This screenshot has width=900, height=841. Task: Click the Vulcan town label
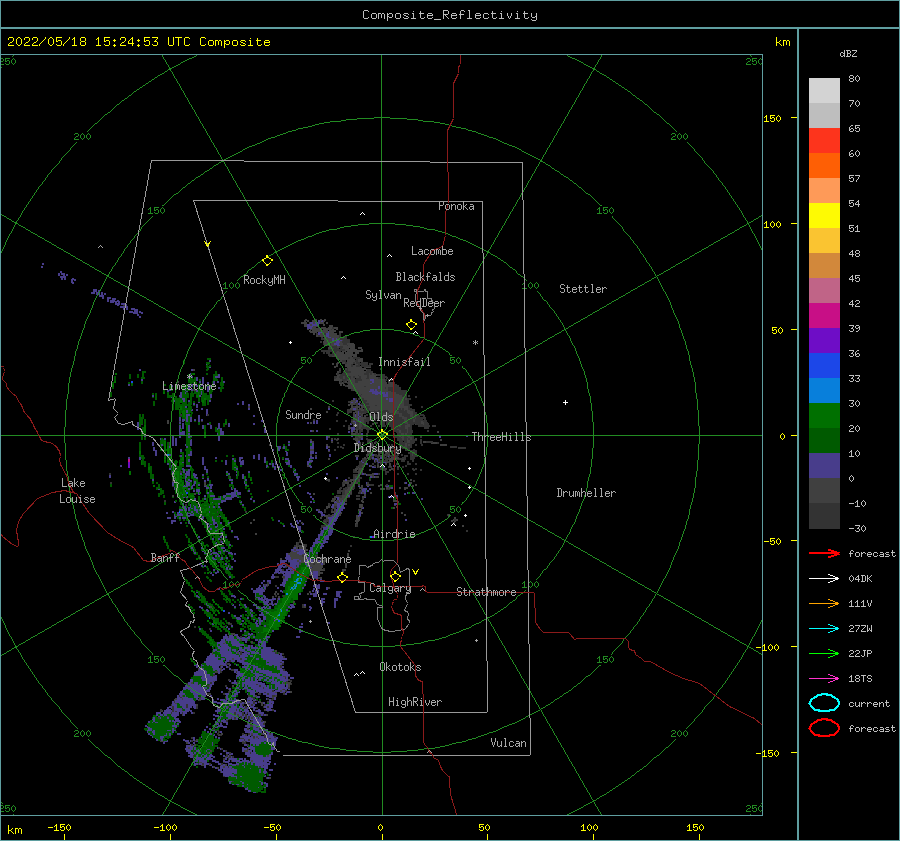508,743
